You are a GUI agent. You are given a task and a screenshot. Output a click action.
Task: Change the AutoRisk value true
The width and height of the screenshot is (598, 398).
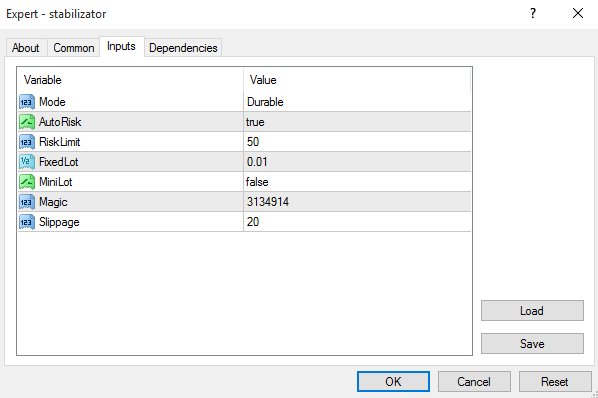click(357, 122)
